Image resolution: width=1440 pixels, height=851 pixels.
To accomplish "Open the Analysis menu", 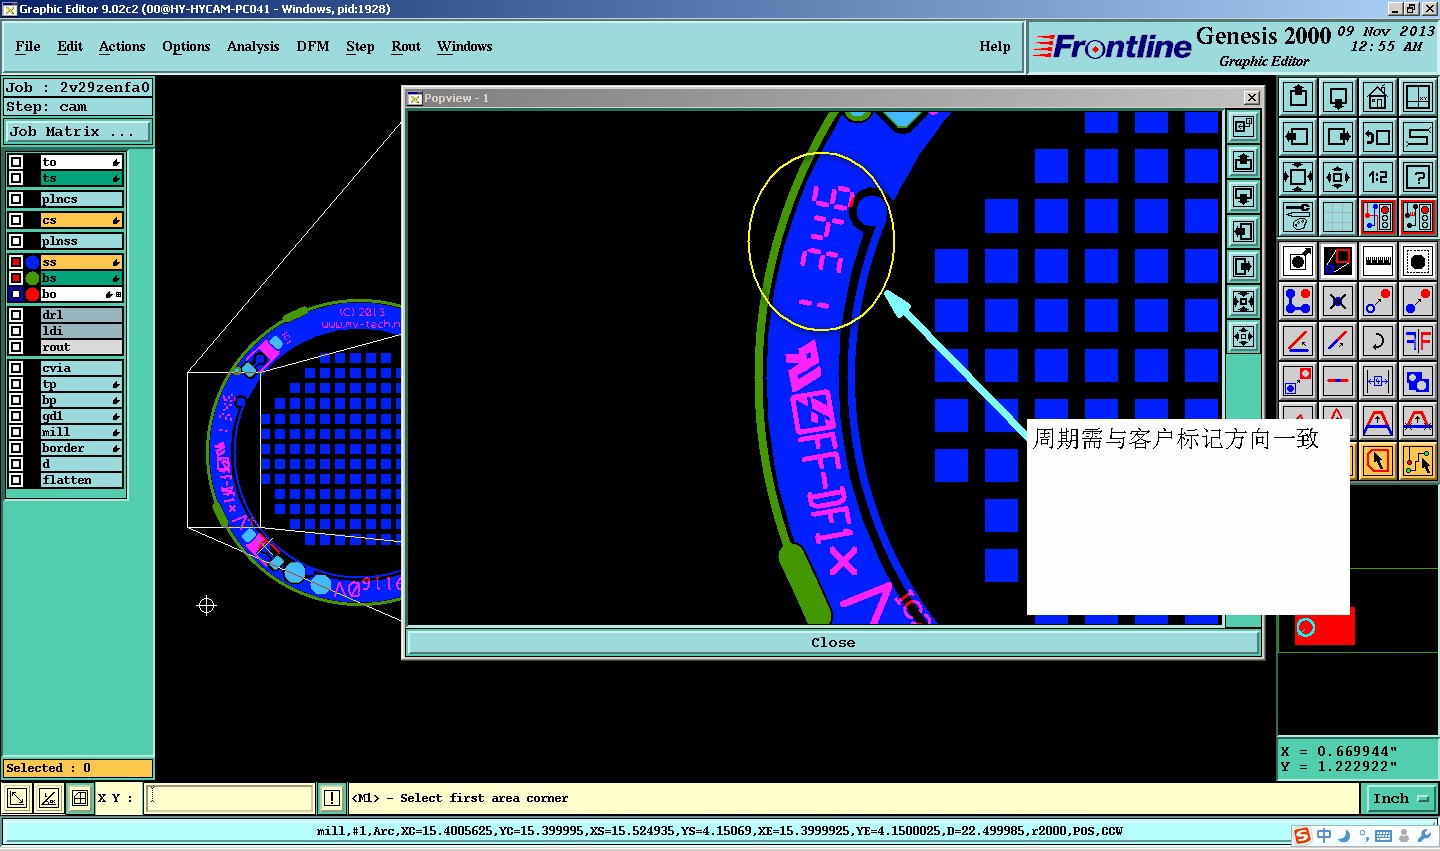I will click(x=253, y=46).
